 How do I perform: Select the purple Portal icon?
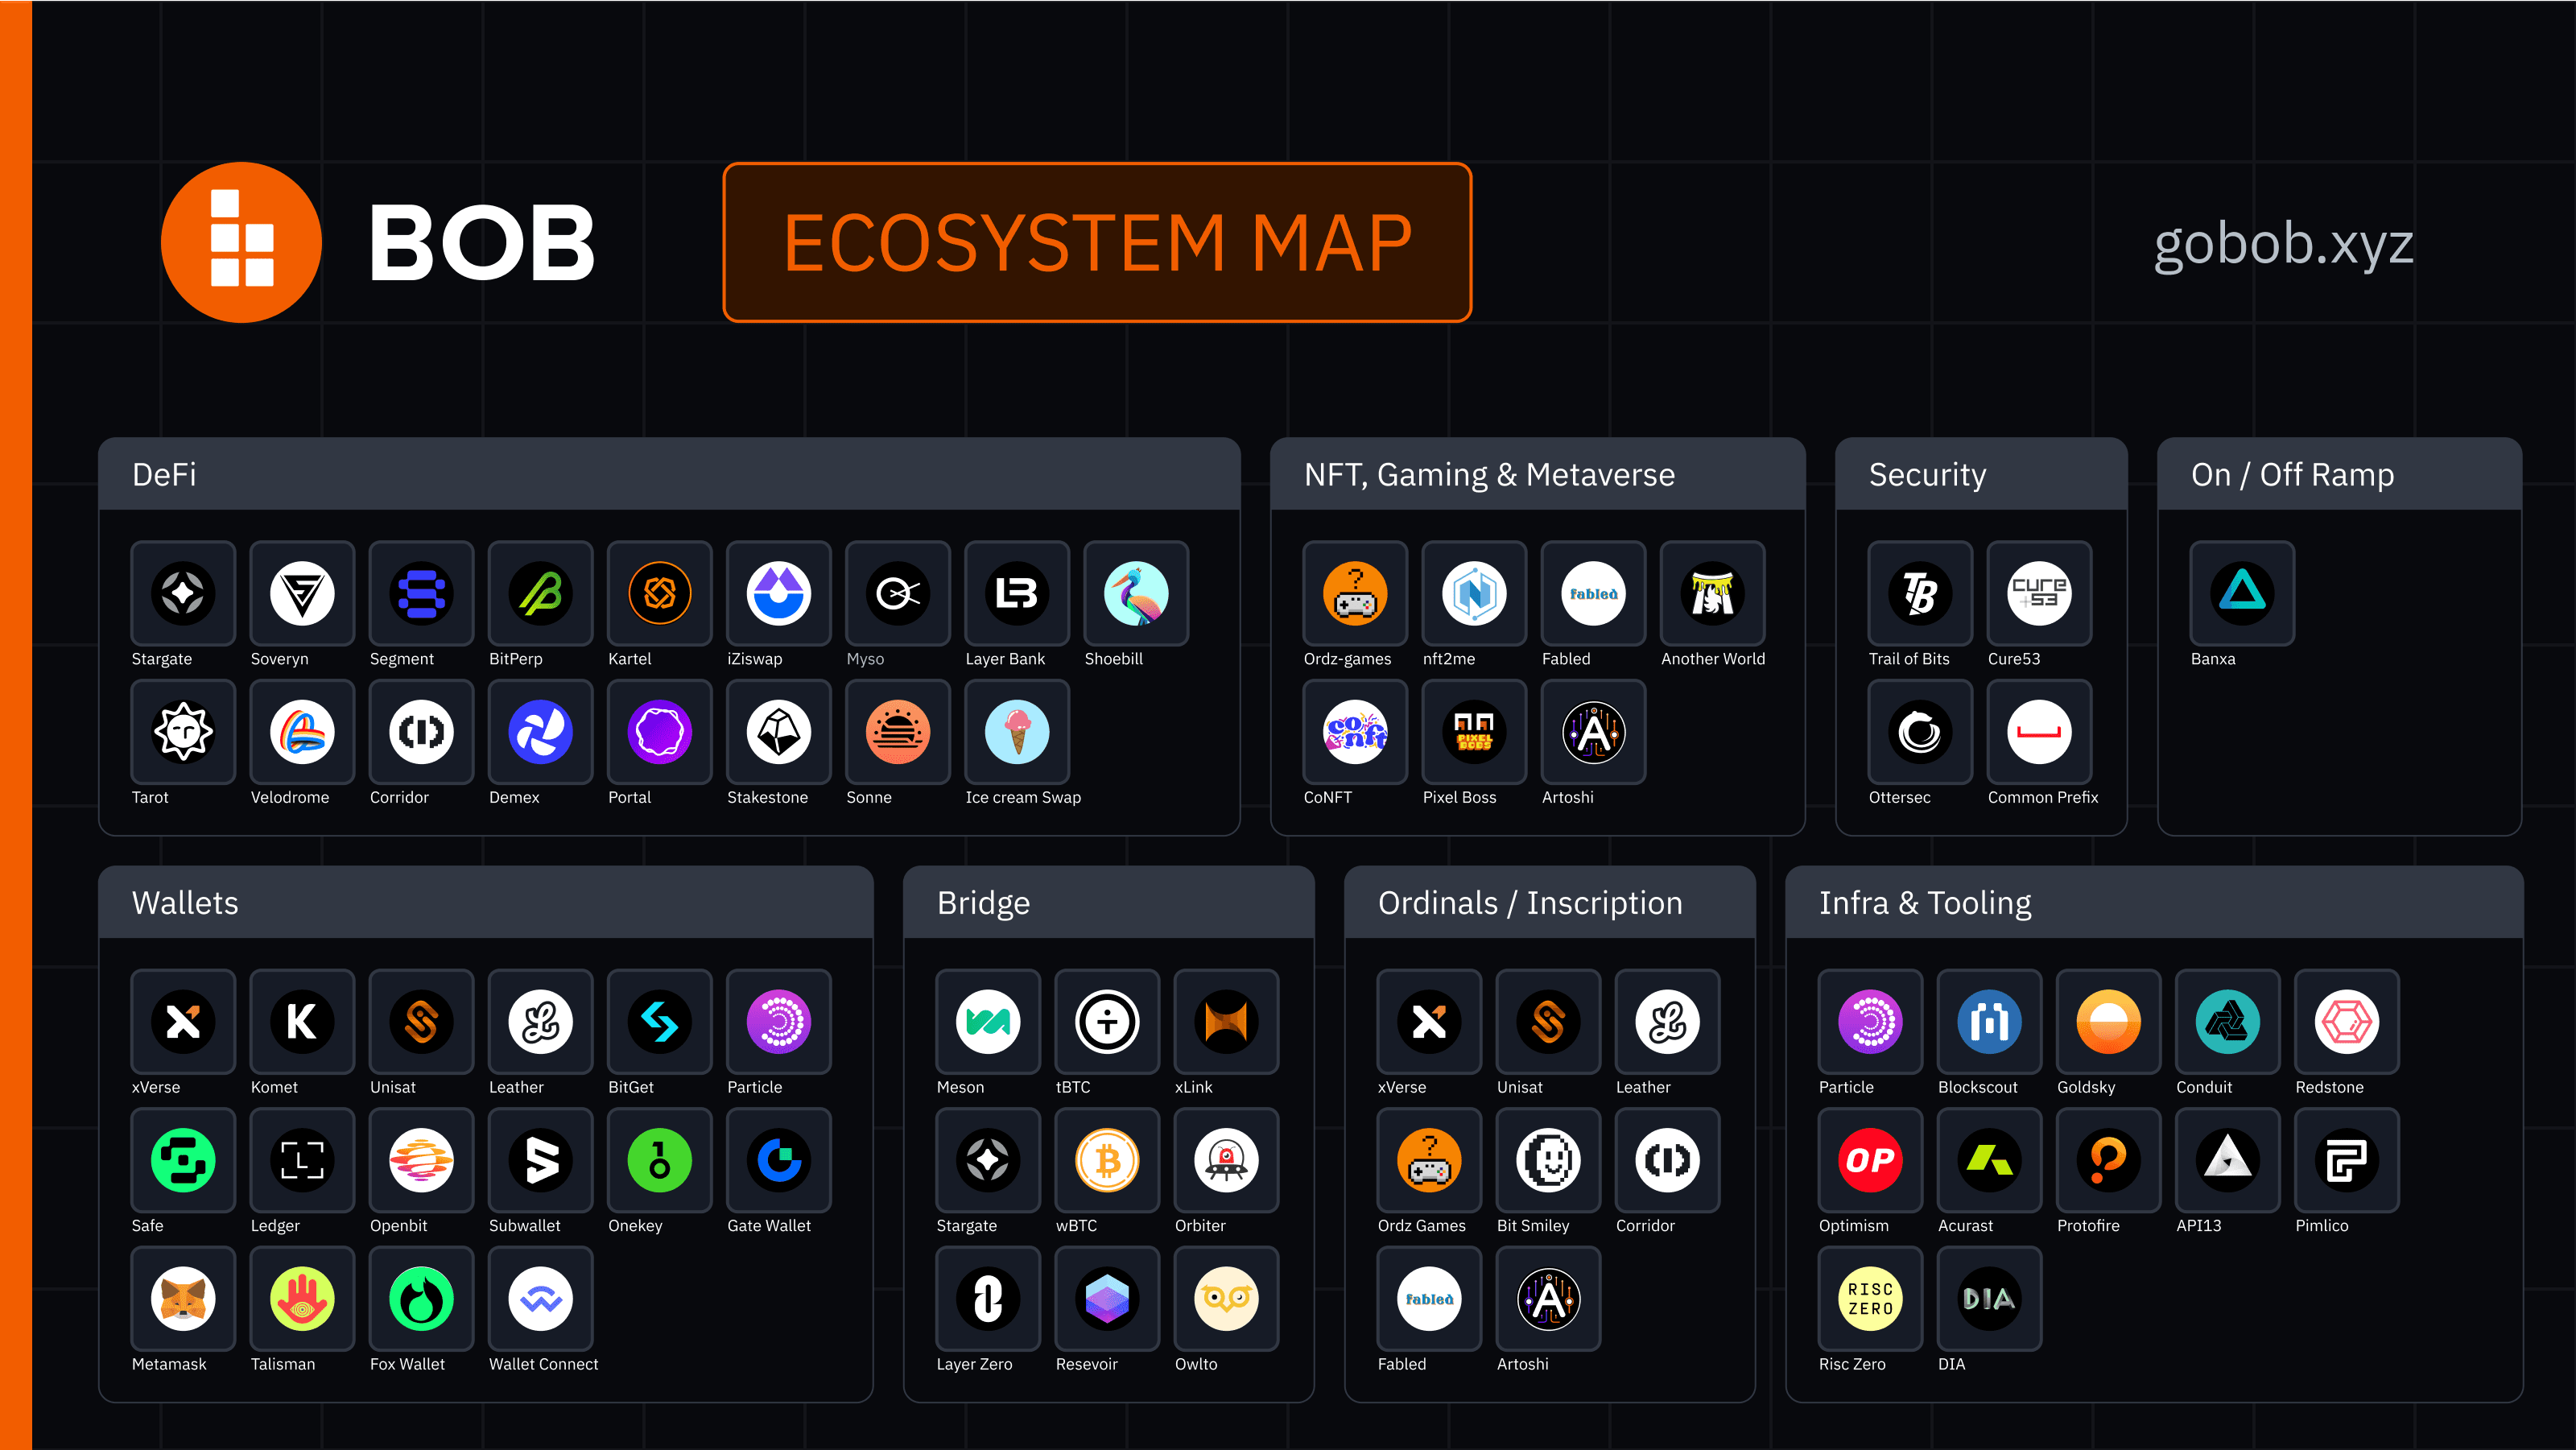[659, 732]
